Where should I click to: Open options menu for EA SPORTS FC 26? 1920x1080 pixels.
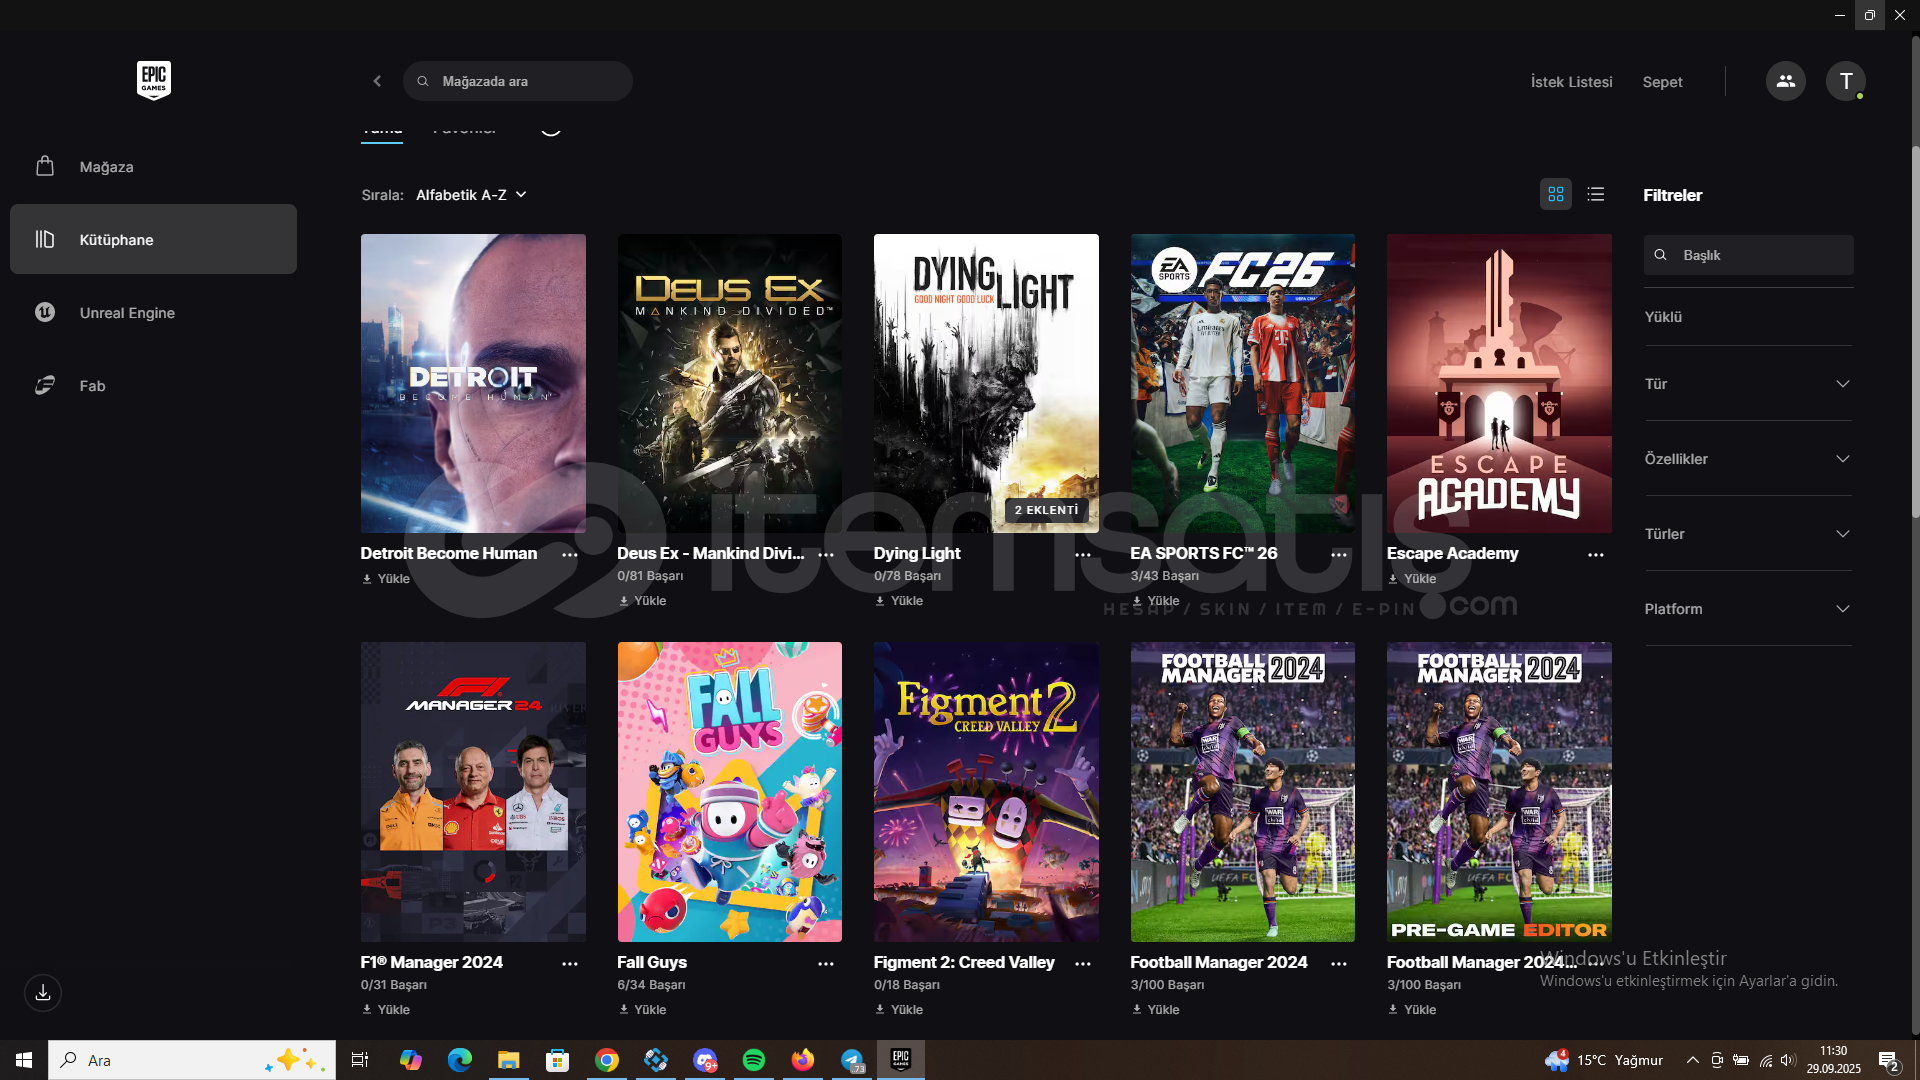[x=1339, y=554]
